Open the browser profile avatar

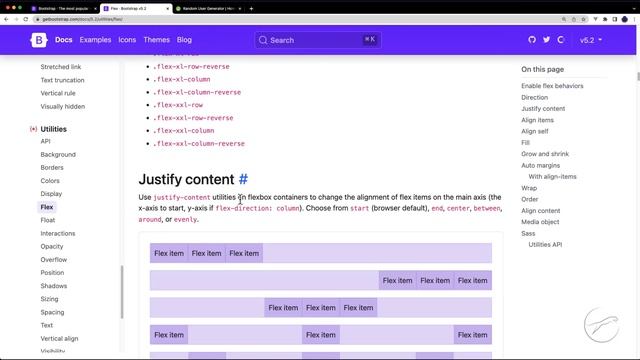coord(624,19)
